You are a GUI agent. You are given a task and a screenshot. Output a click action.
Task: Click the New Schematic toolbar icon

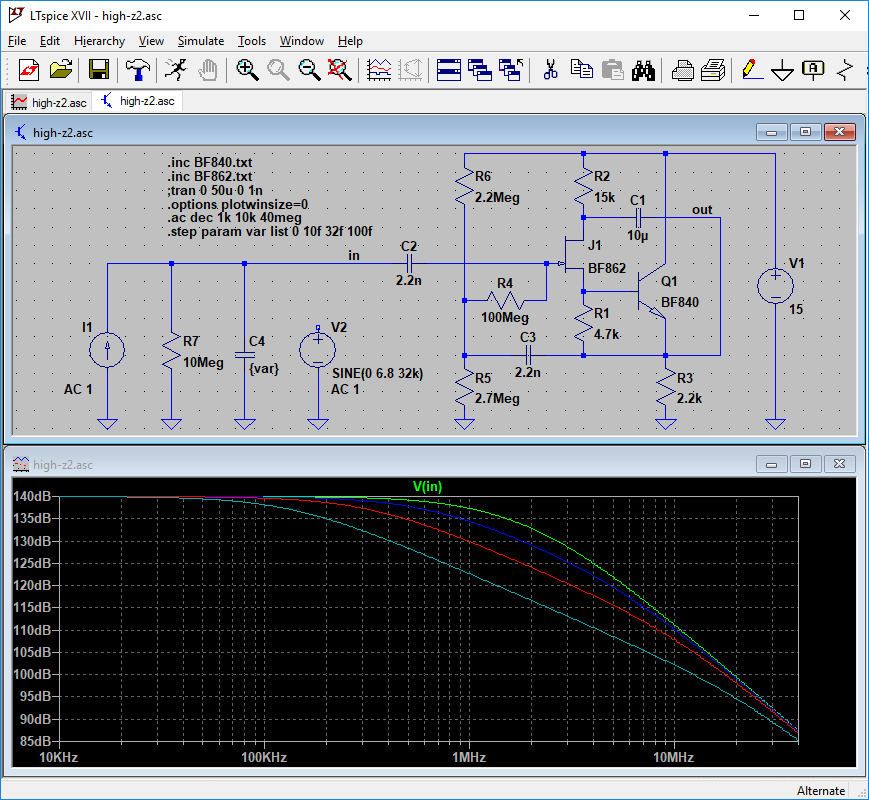(29, 70)
